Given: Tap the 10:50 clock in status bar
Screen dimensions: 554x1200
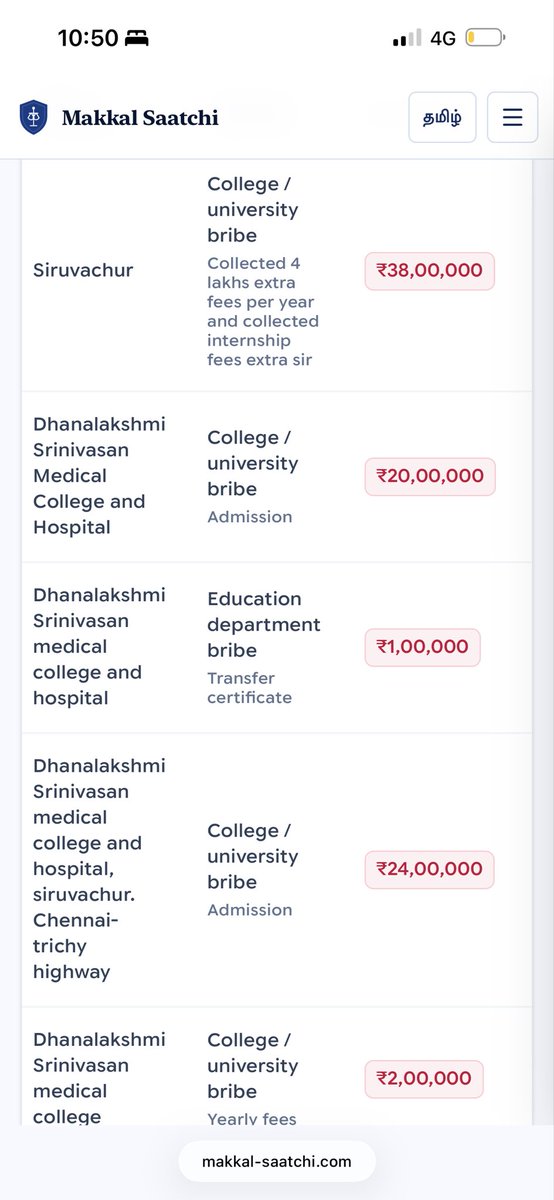Looking at the screenshot, I should (x=88, y=39).
